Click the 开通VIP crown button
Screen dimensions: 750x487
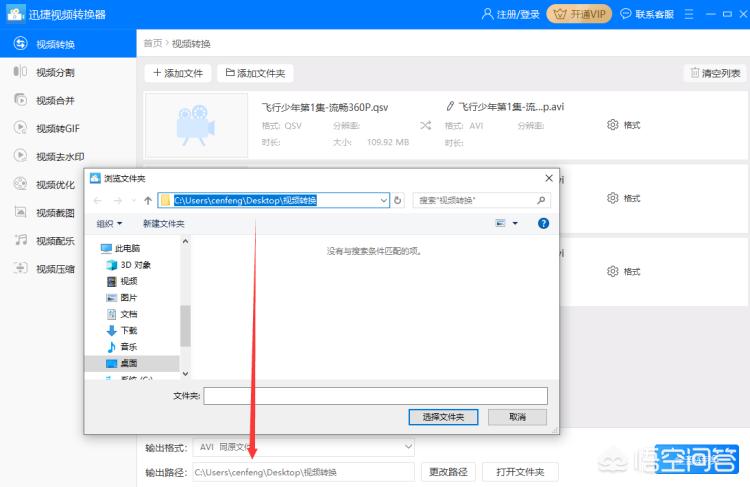pyautogui.click(x=579, y=14)
